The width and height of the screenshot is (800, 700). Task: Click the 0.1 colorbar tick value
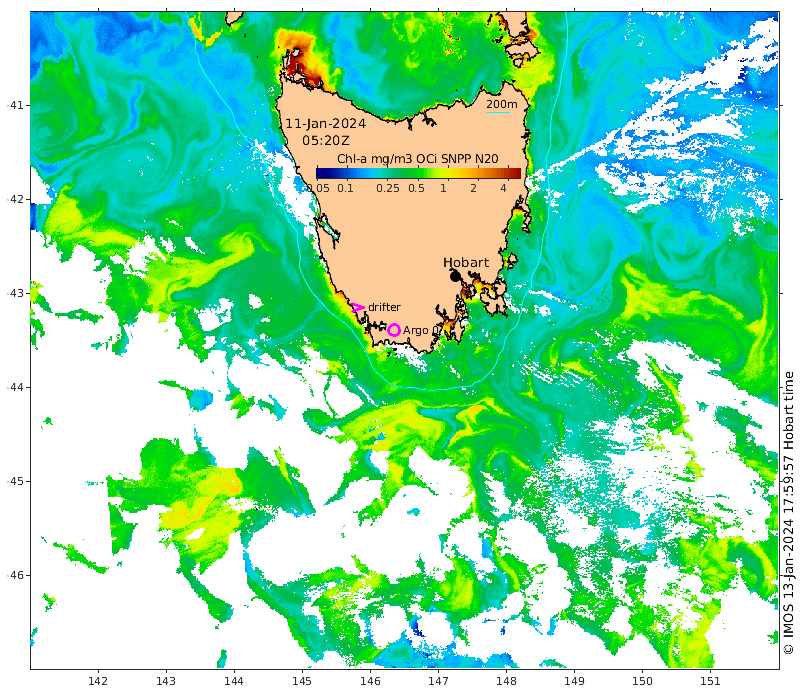[345, 188]
